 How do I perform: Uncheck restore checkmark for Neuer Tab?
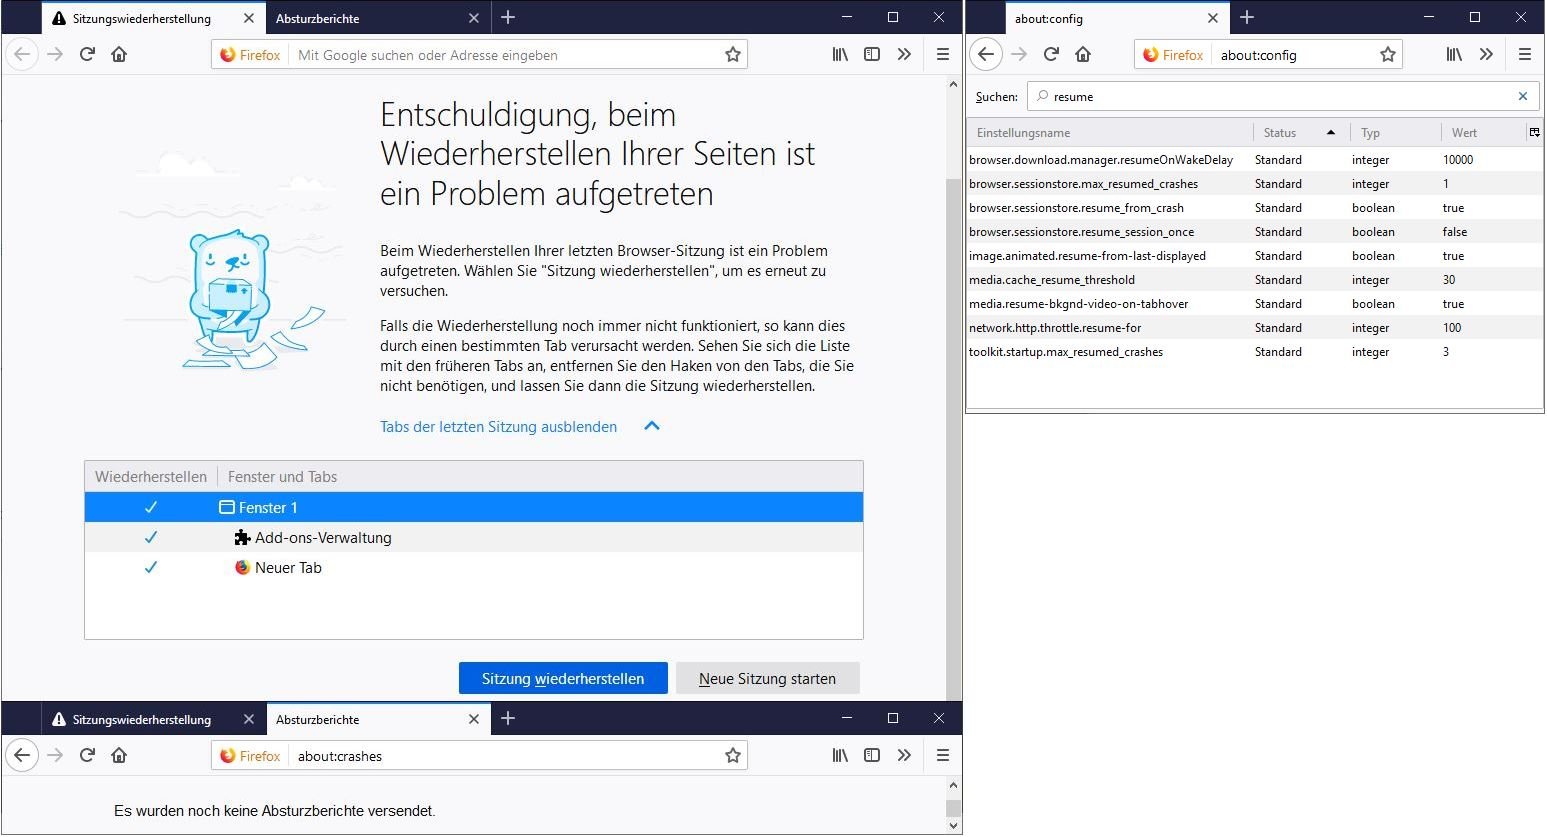click(x=151, y=567)
